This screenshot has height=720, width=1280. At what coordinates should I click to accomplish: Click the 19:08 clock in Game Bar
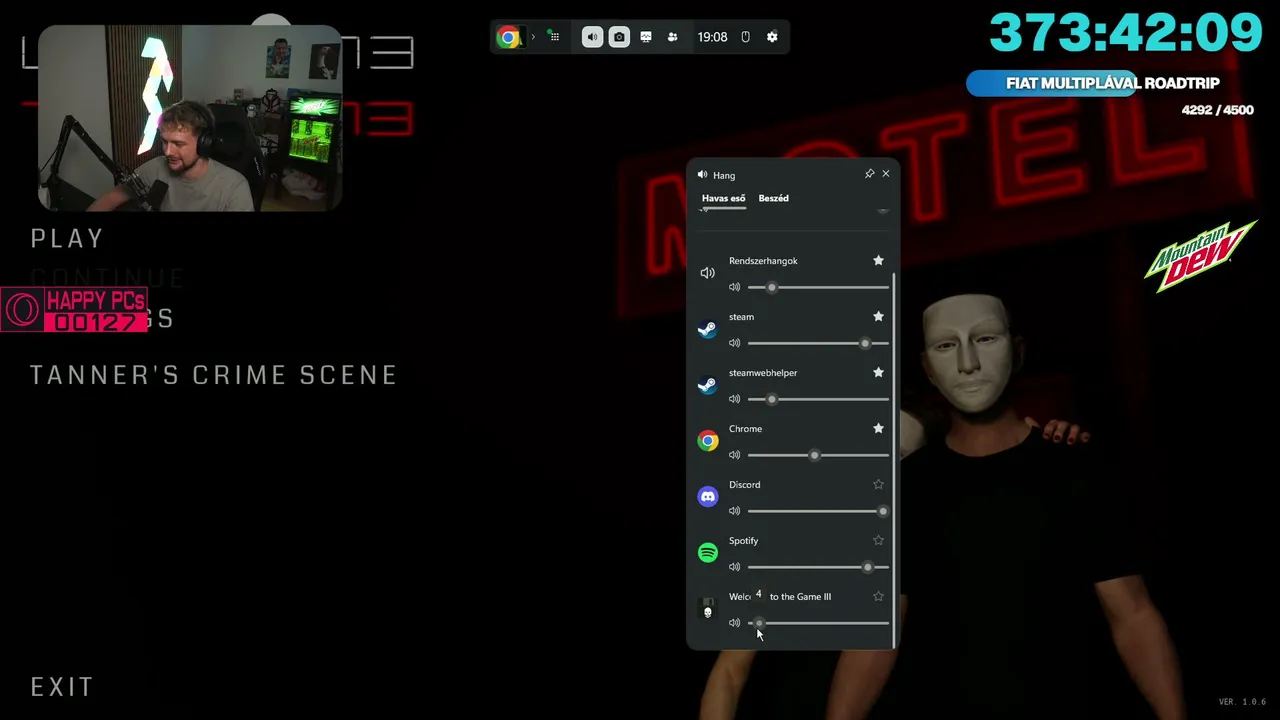(712, 37)
